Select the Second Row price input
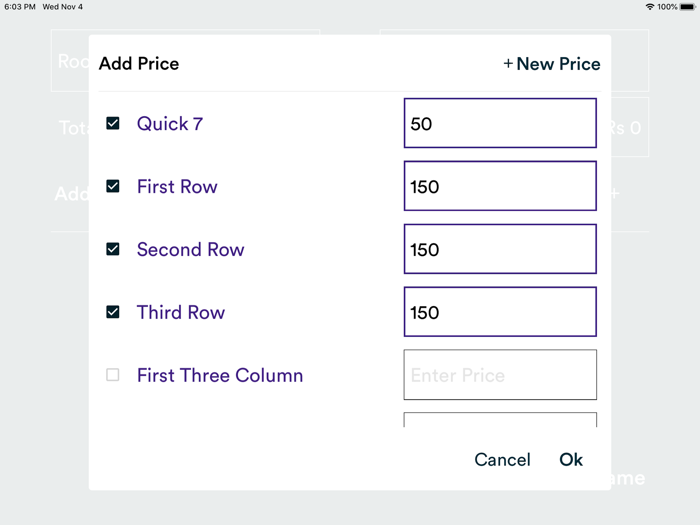This screenshot has width=700, height=525. [500, 249]
